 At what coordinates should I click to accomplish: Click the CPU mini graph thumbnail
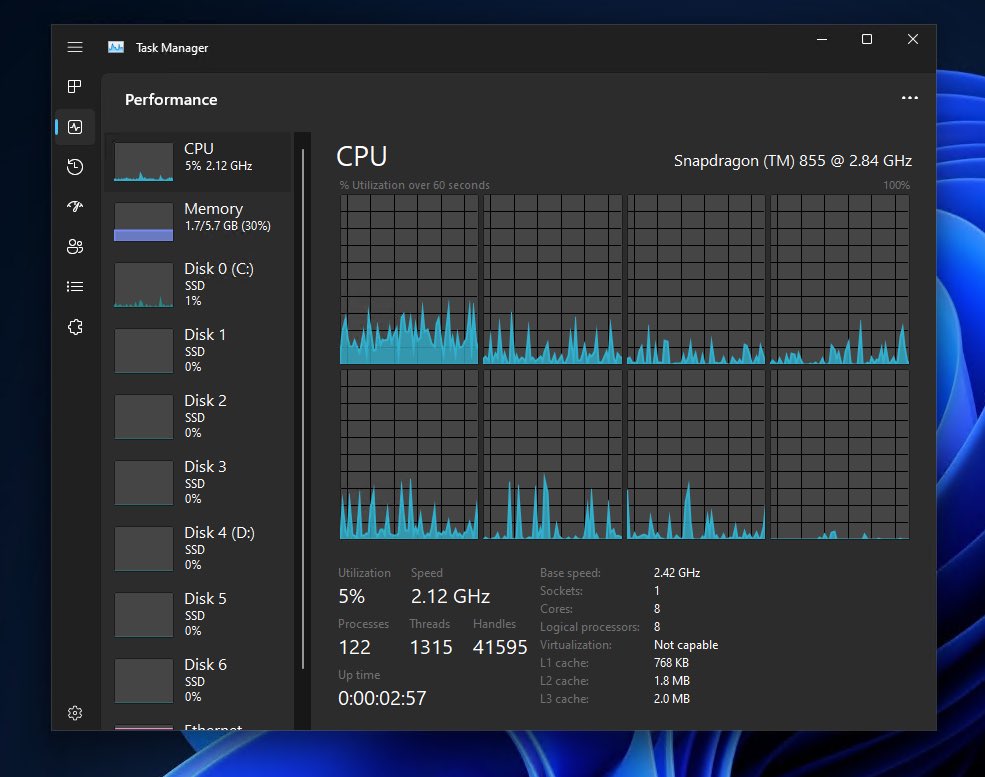[143, 161]
